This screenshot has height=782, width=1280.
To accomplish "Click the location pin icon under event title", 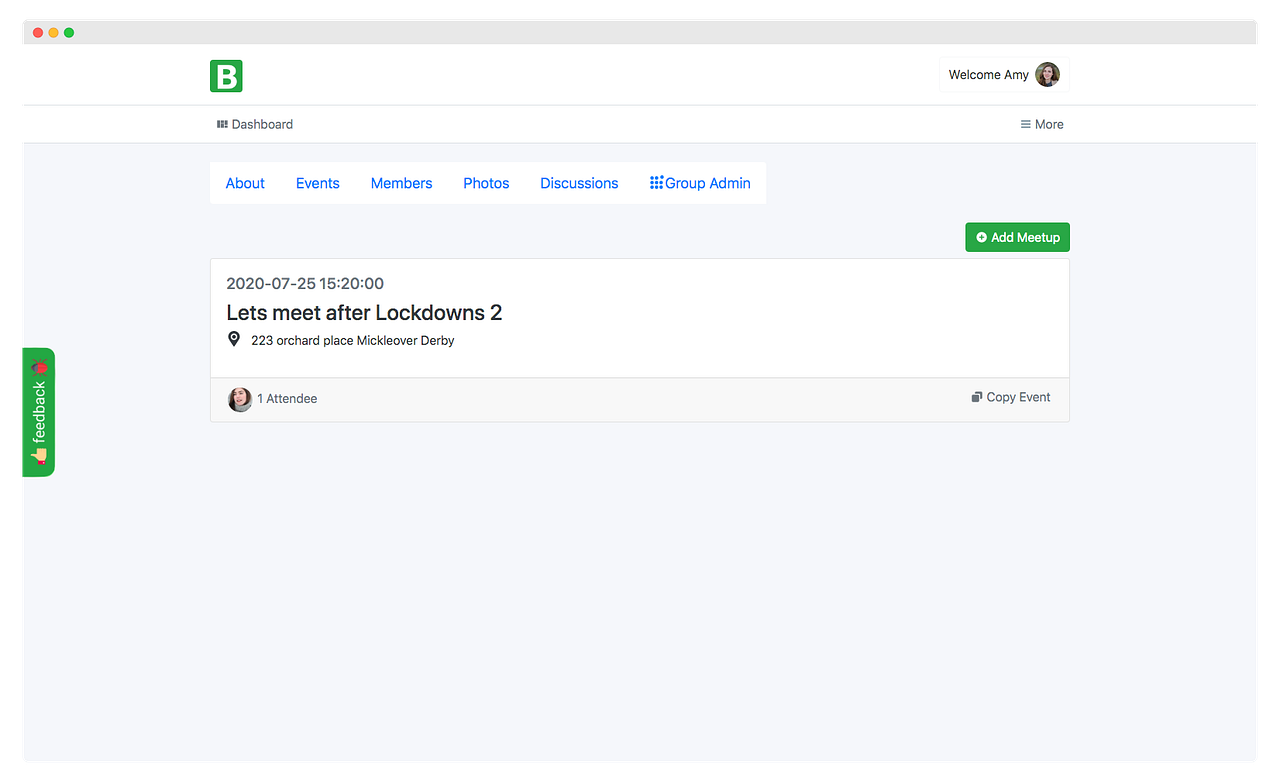I will 234,339.
